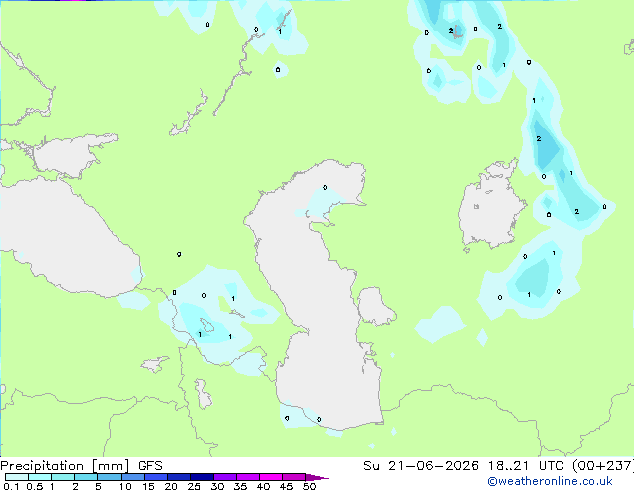Click the '40' legend scale label
This screenshot has width=634, height=490.
[263, 486]
